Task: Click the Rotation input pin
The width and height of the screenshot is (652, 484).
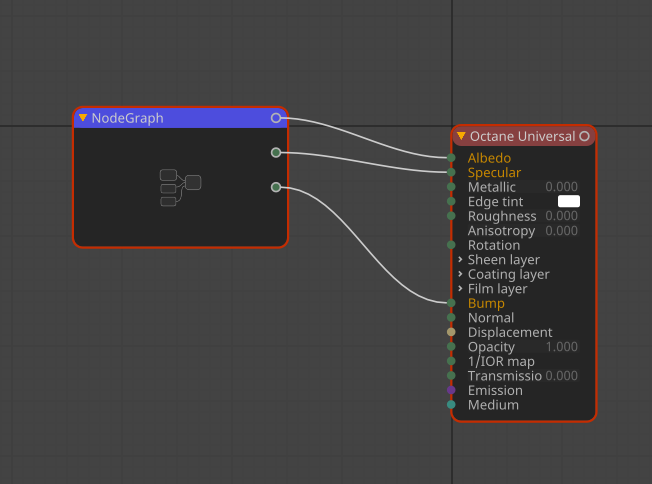Action: [451, 245]
